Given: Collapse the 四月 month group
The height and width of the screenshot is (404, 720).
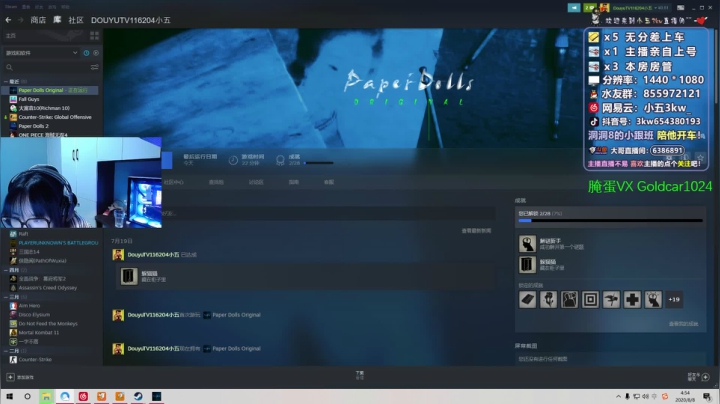Looking at the screenshot, I should tap(6, 270).
